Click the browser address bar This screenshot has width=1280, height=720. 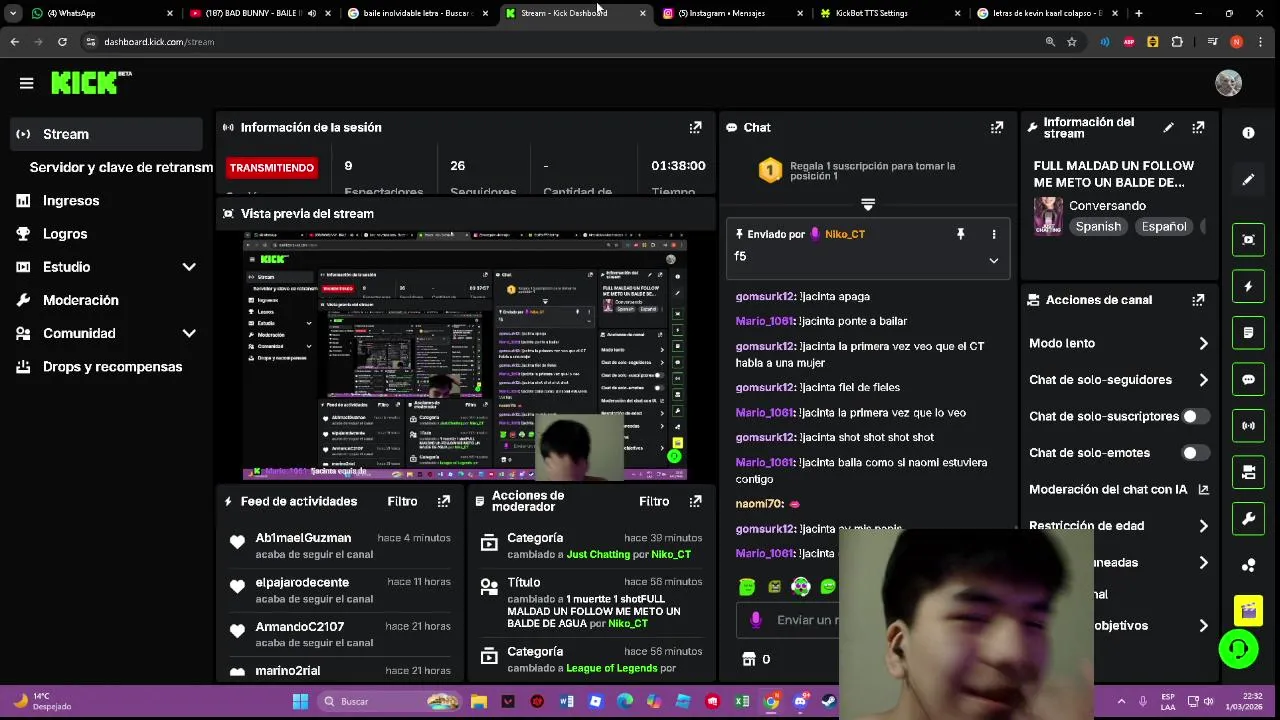click(560, 42)
